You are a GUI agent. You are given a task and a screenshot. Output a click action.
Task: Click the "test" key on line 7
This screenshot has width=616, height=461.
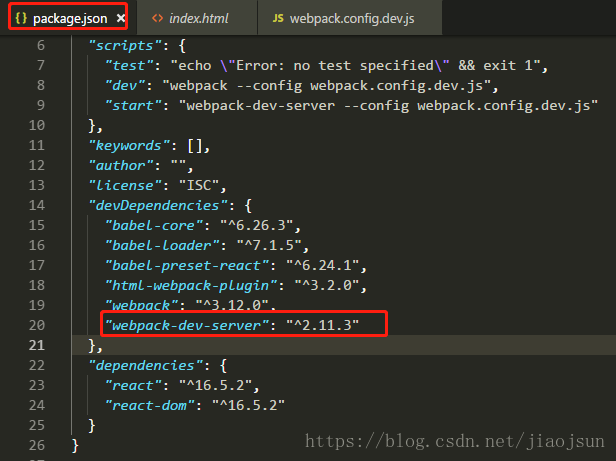(129, 65)
